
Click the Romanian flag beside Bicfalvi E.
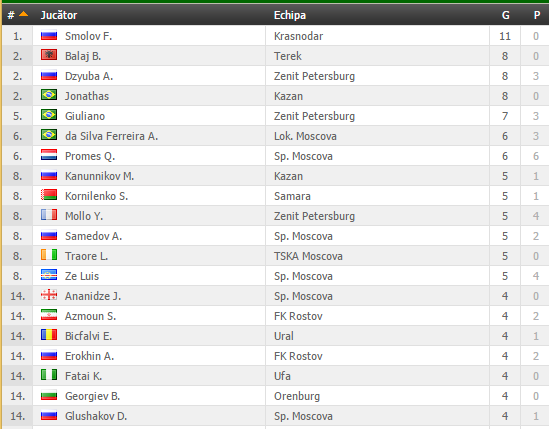click(49, 335)
